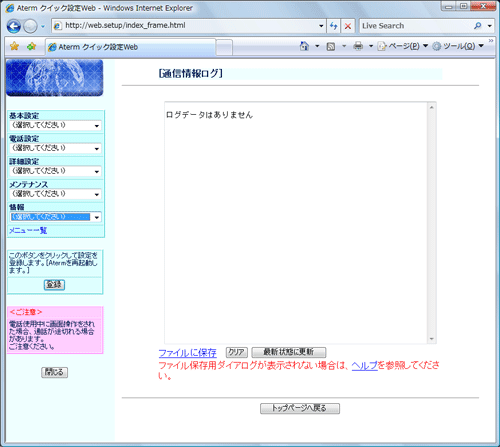This screenshot has width=500, height=447.
Task: Open the Favorites Center star icon
Action: tap(14, 46)
